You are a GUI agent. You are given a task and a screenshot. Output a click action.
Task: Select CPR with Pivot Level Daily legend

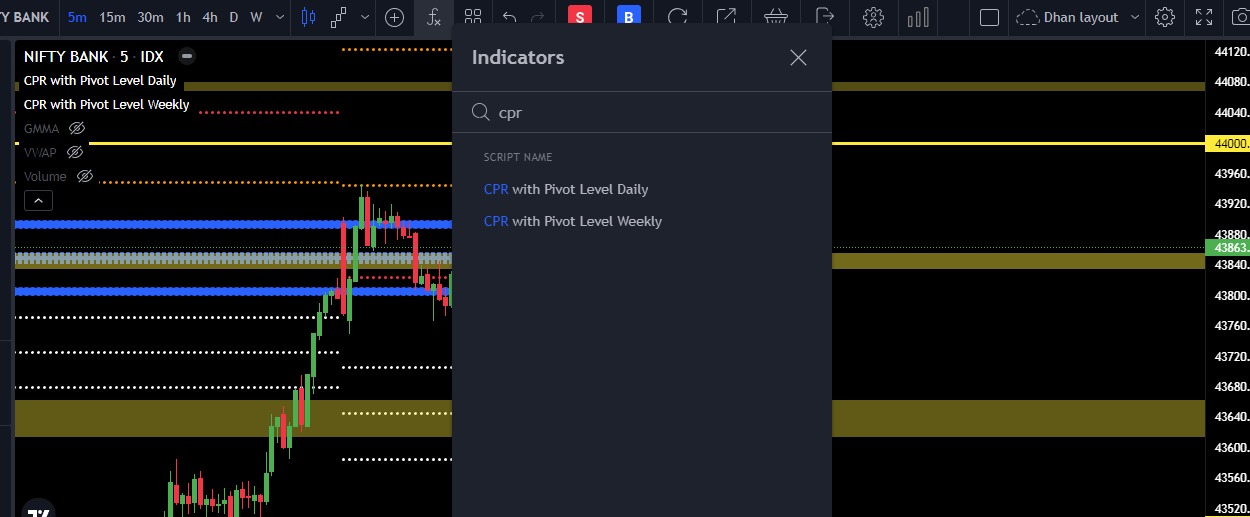[x=100, y=81]
